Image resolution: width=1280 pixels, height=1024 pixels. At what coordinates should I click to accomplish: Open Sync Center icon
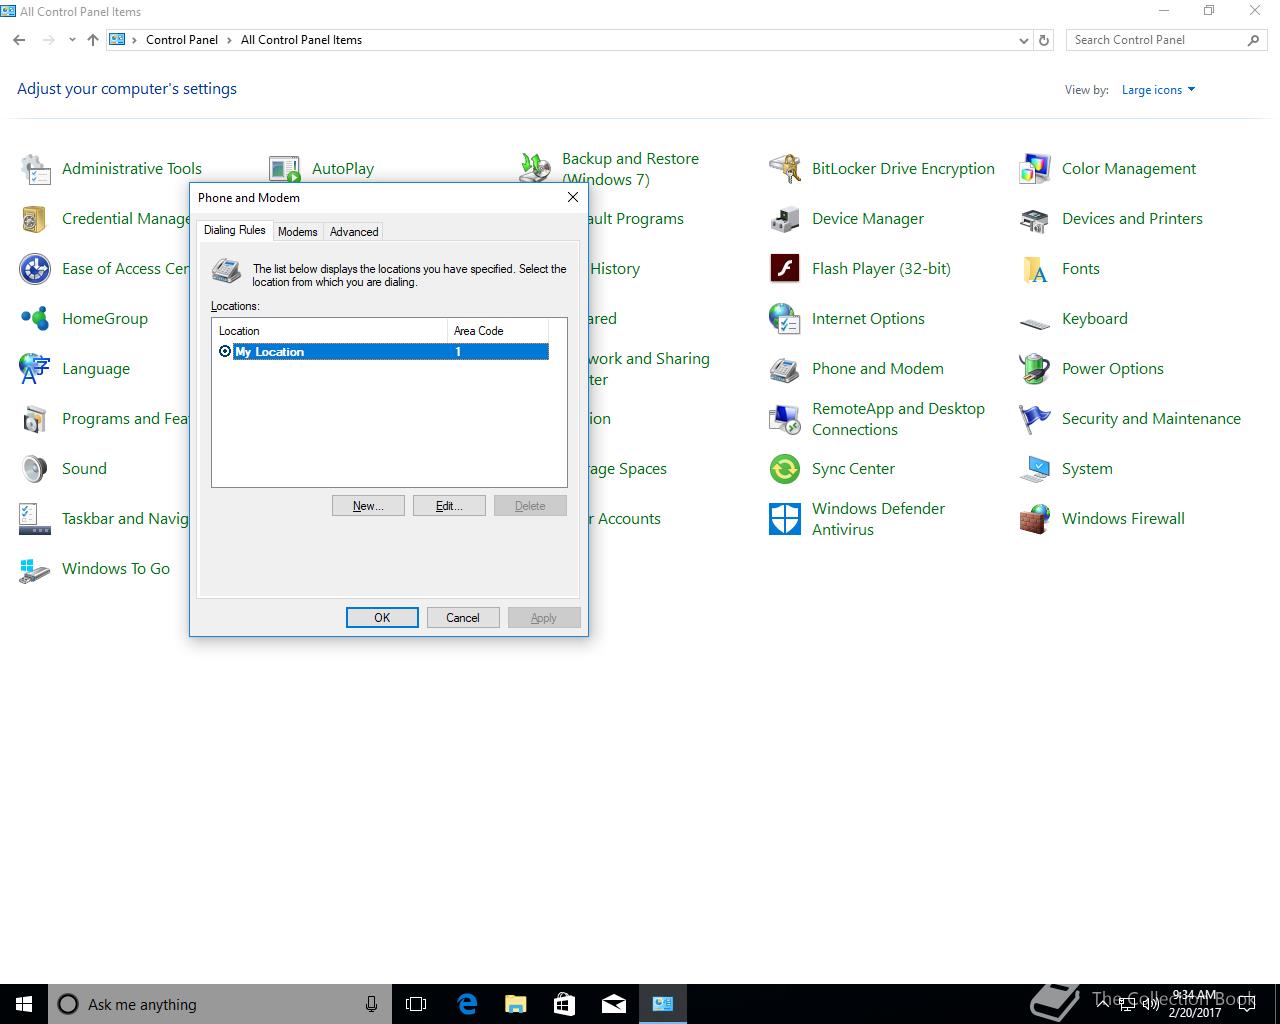[x=785, y=469]
